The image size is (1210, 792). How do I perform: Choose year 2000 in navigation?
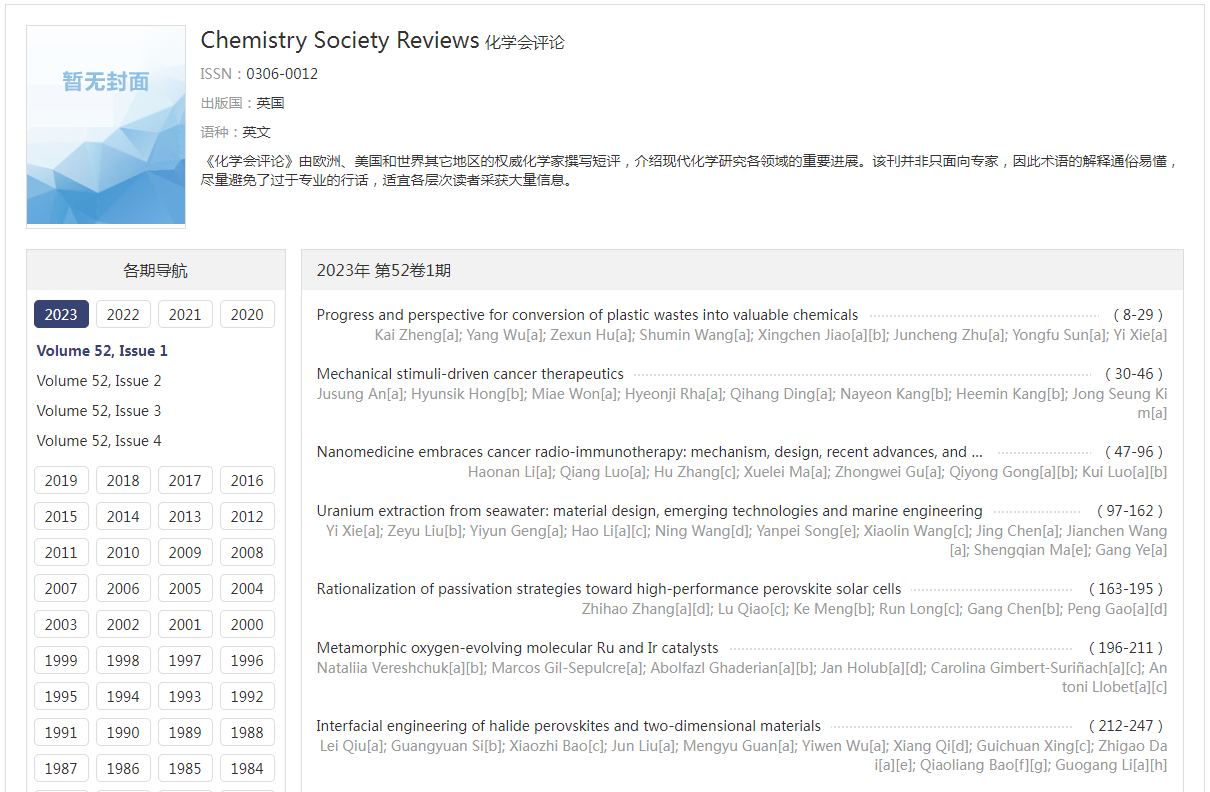(x=247, y=624)
